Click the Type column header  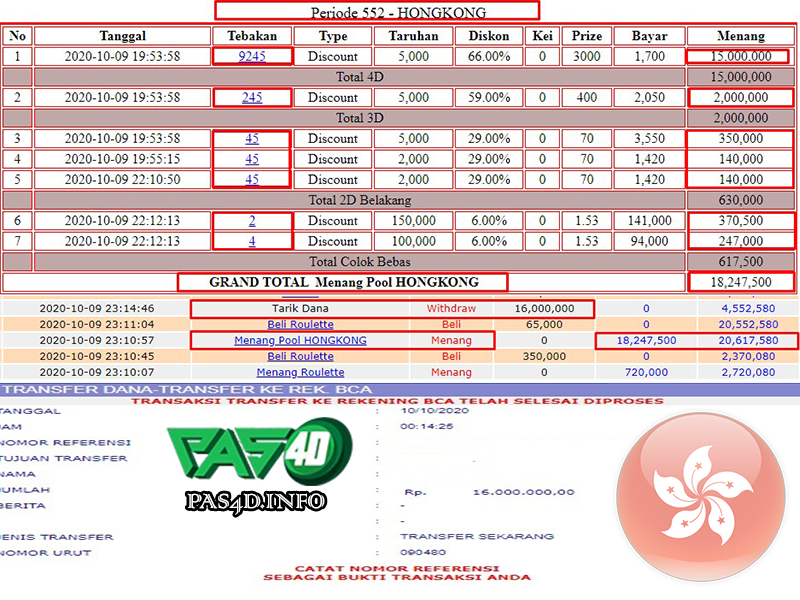pyautogui.click(x=333, y=36)
